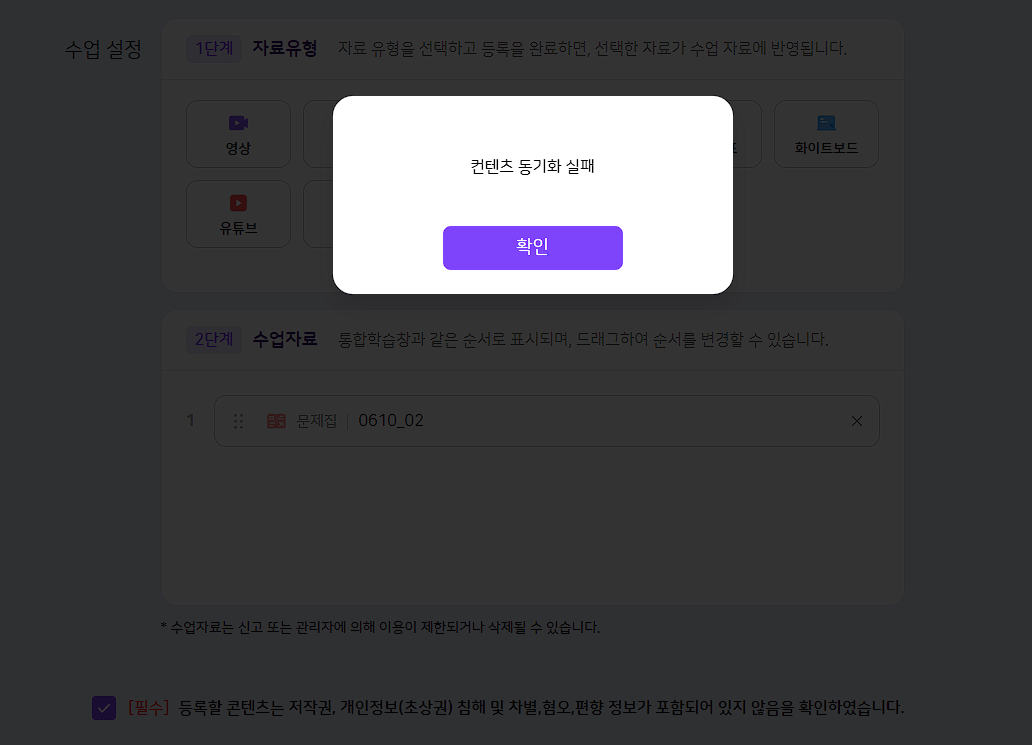Viewport: 1032px width, 745px height.
Task: Click the 자료유형 section heading
Action: (285, 48)
